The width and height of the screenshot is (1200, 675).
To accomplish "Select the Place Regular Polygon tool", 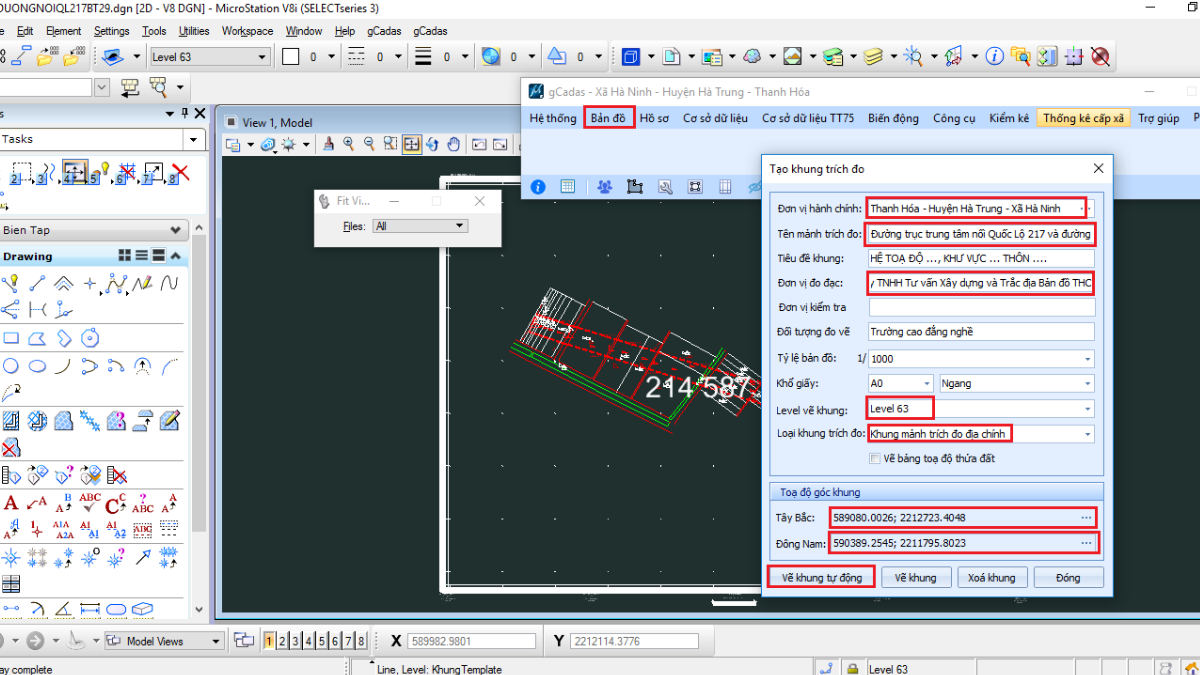I will pos(90,338).
